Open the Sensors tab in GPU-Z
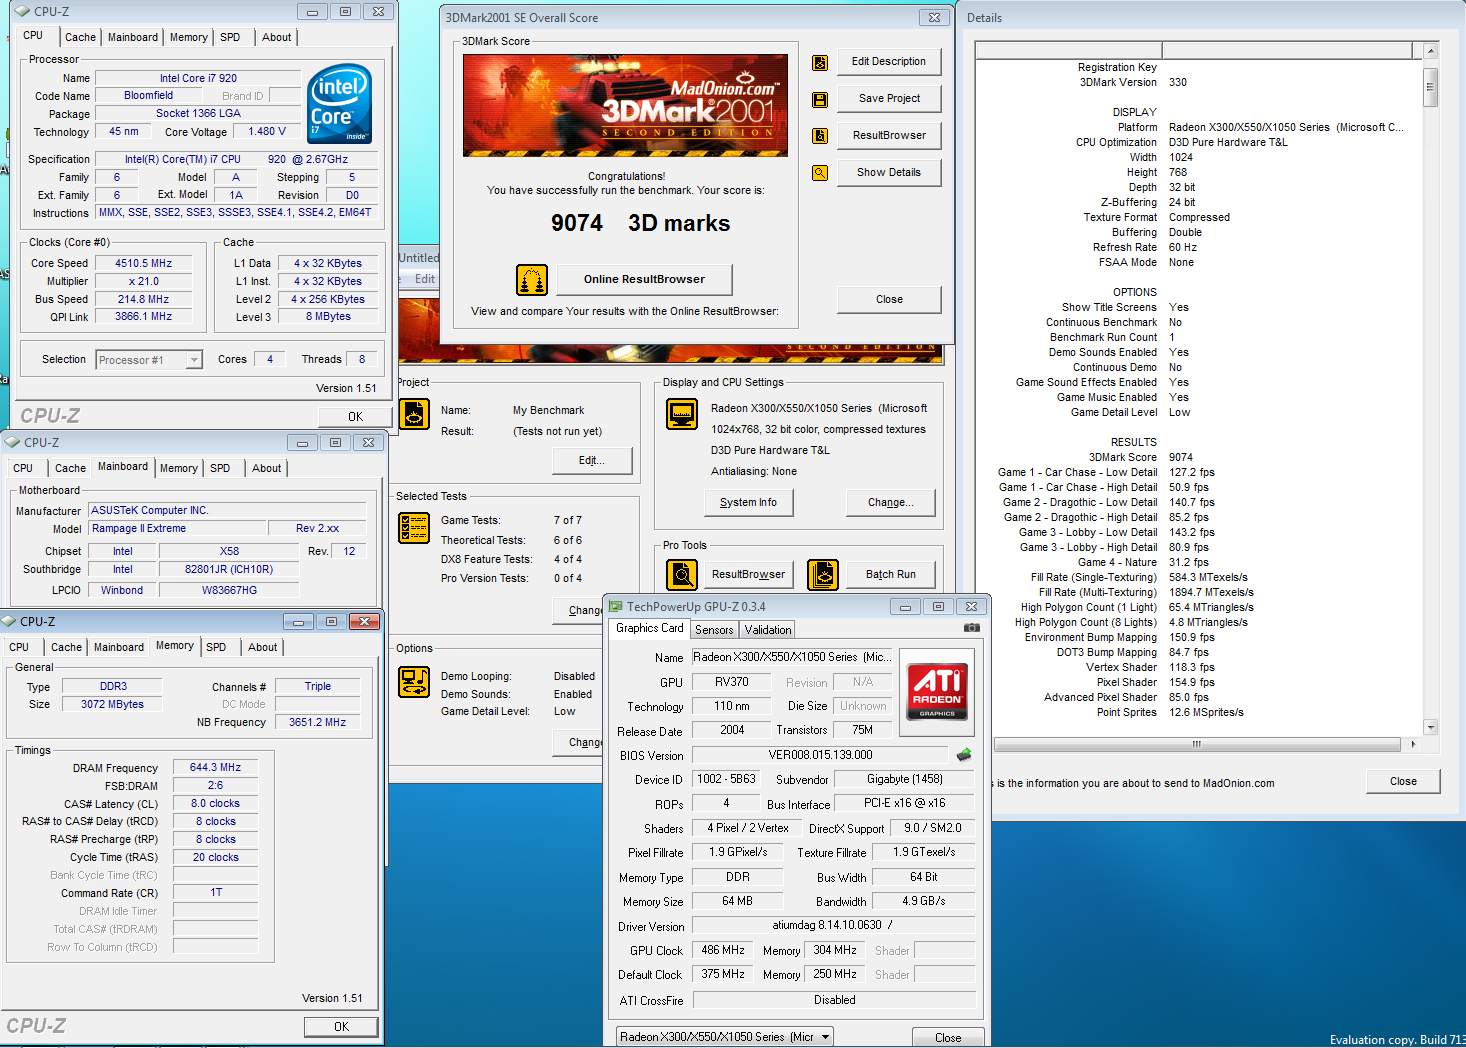Image resolution: width=1466 pixels, height=1048 pixels. pos(714,629)
